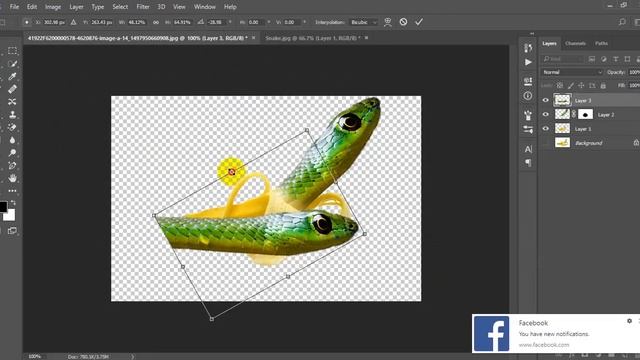Open the Window menu
The width and height of the screenshot is (640, 360).
[x=204, y=7]
